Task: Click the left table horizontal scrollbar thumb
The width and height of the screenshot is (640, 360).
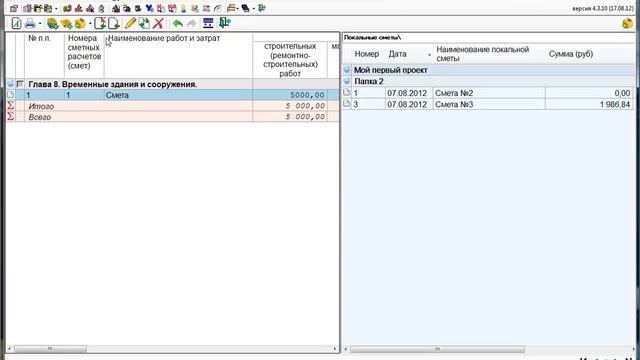Action: click(x=50, y=349)
